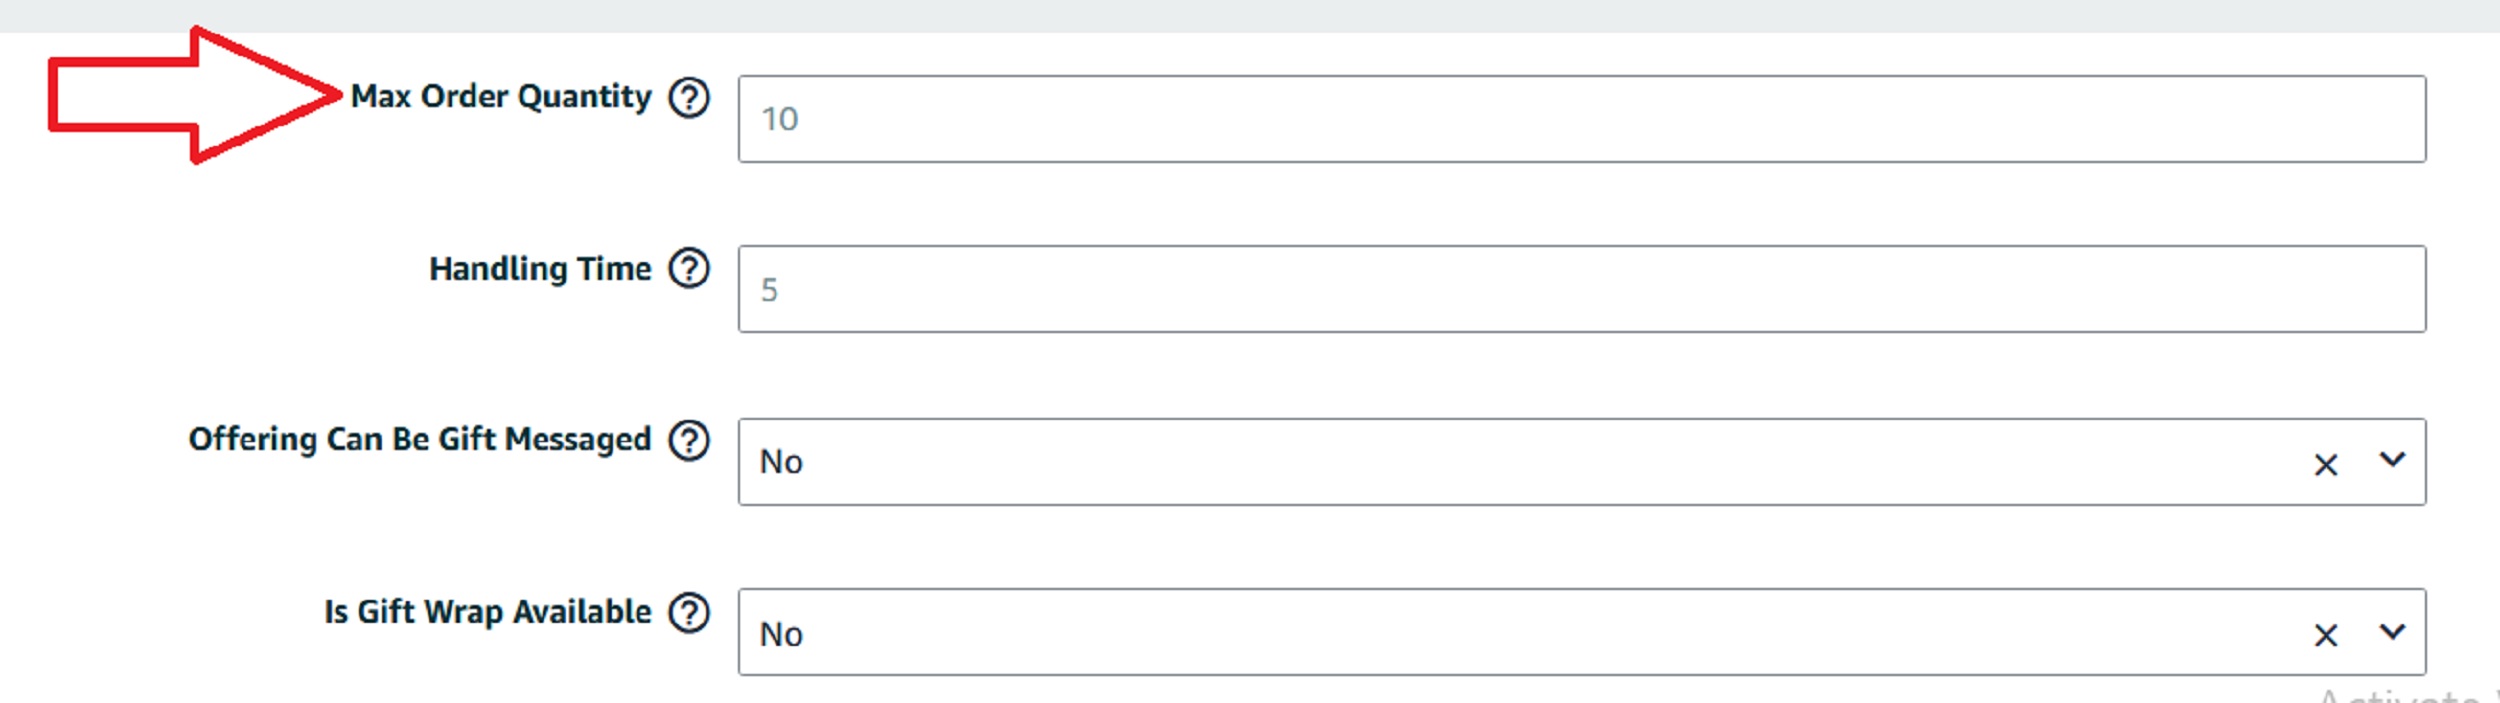This screenshot has width=2500, height=703.
Task: Select the Is Gift Wrap Available label
Action: pos(487,612)
